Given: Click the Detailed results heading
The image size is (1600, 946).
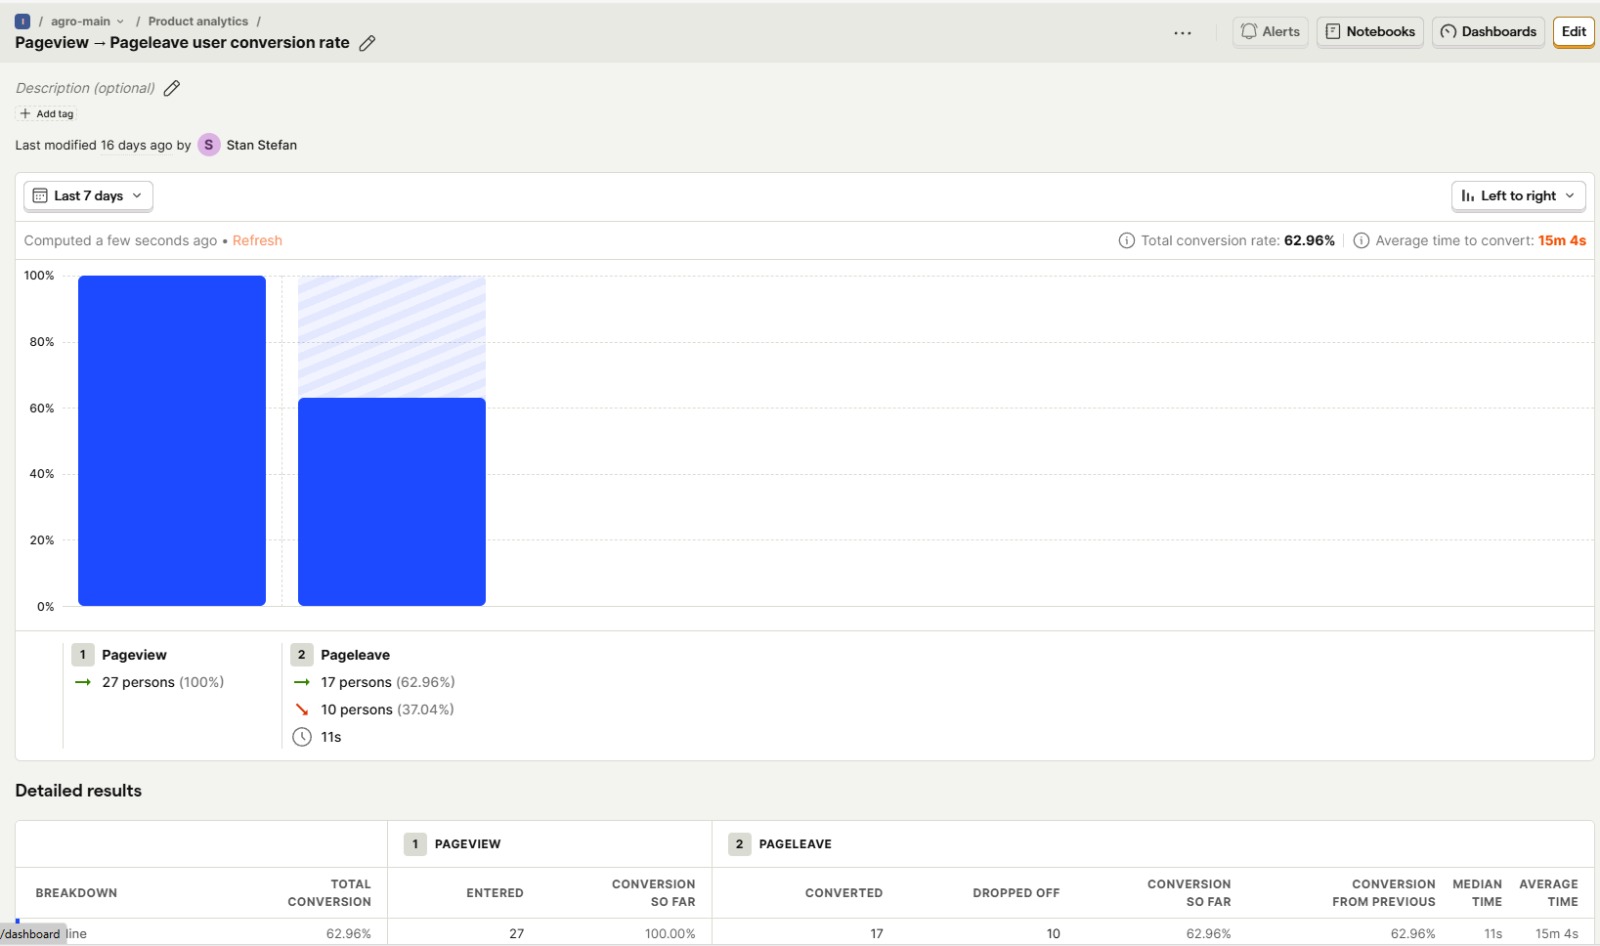Looking at the screenshot, I should click(78, 791).
